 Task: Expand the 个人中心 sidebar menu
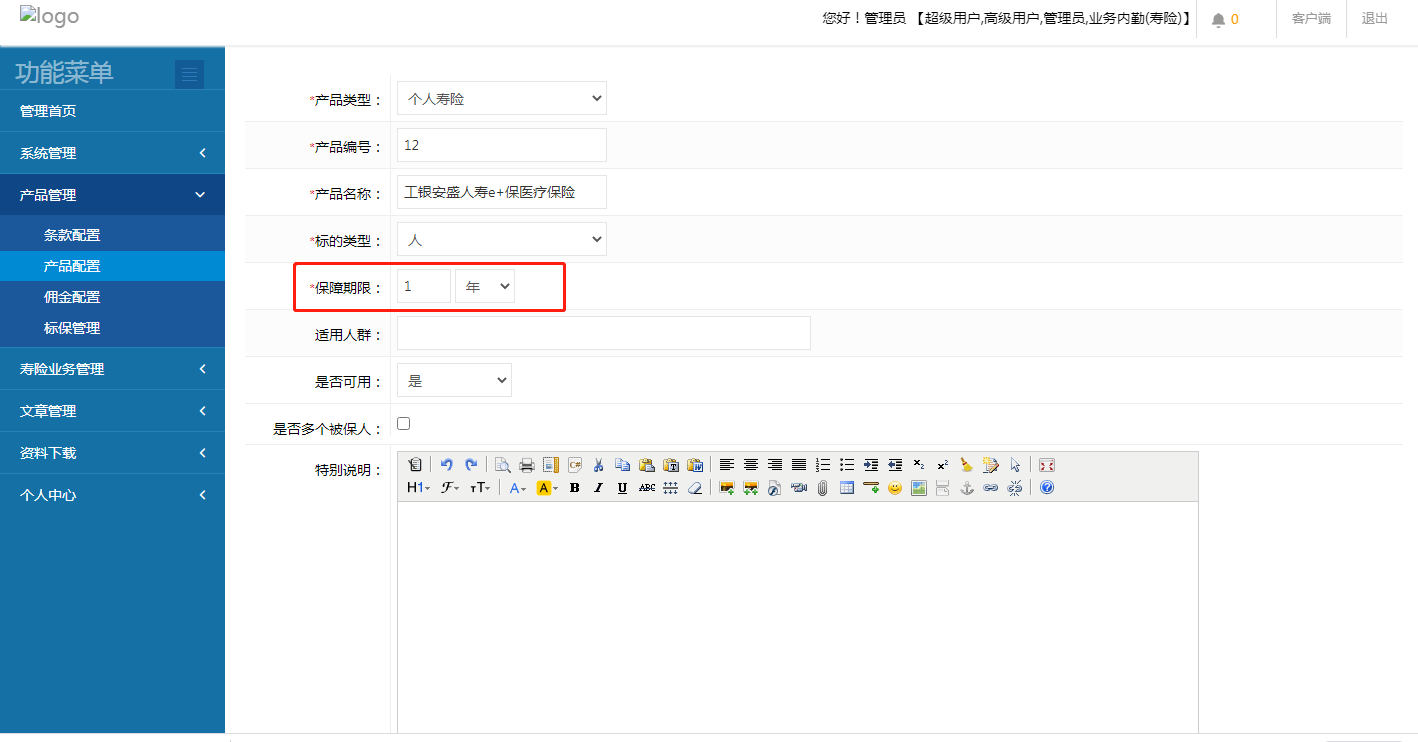[x=112, y=495]
